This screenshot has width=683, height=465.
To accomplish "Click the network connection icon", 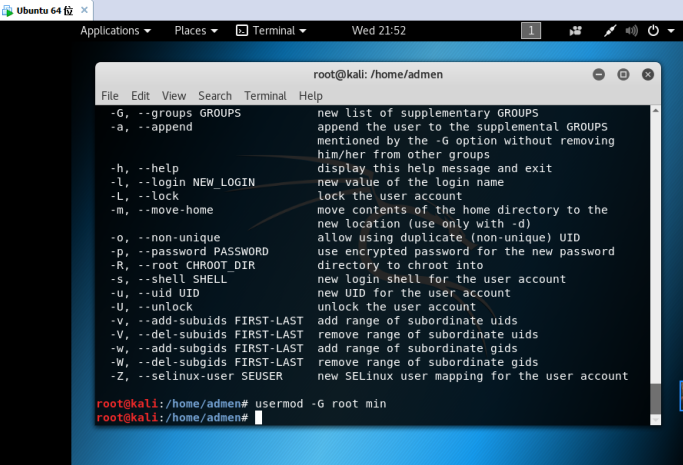I will click(x=610, y=30).
